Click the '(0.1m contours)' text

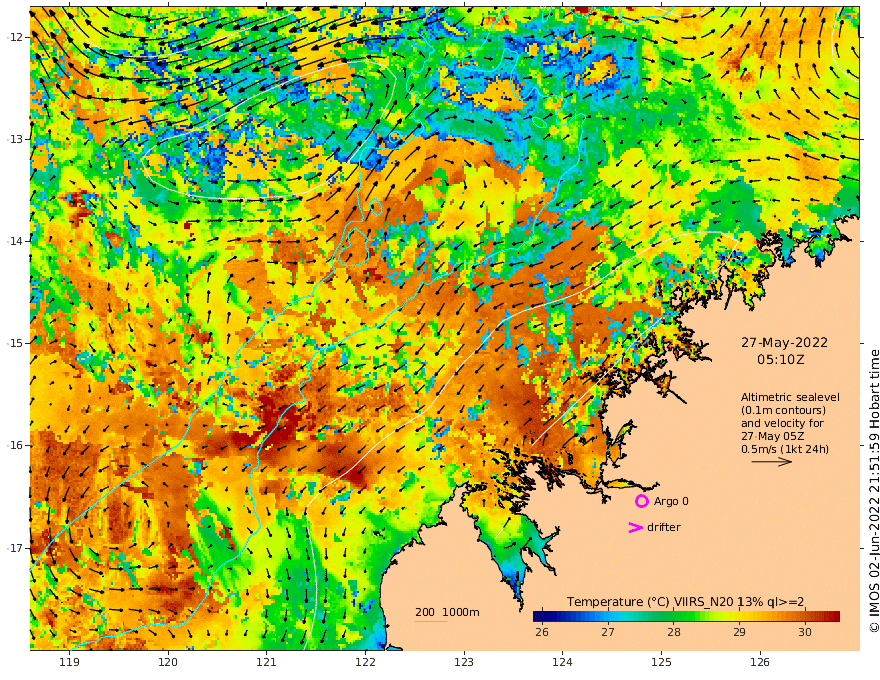[x=783, y=410]
